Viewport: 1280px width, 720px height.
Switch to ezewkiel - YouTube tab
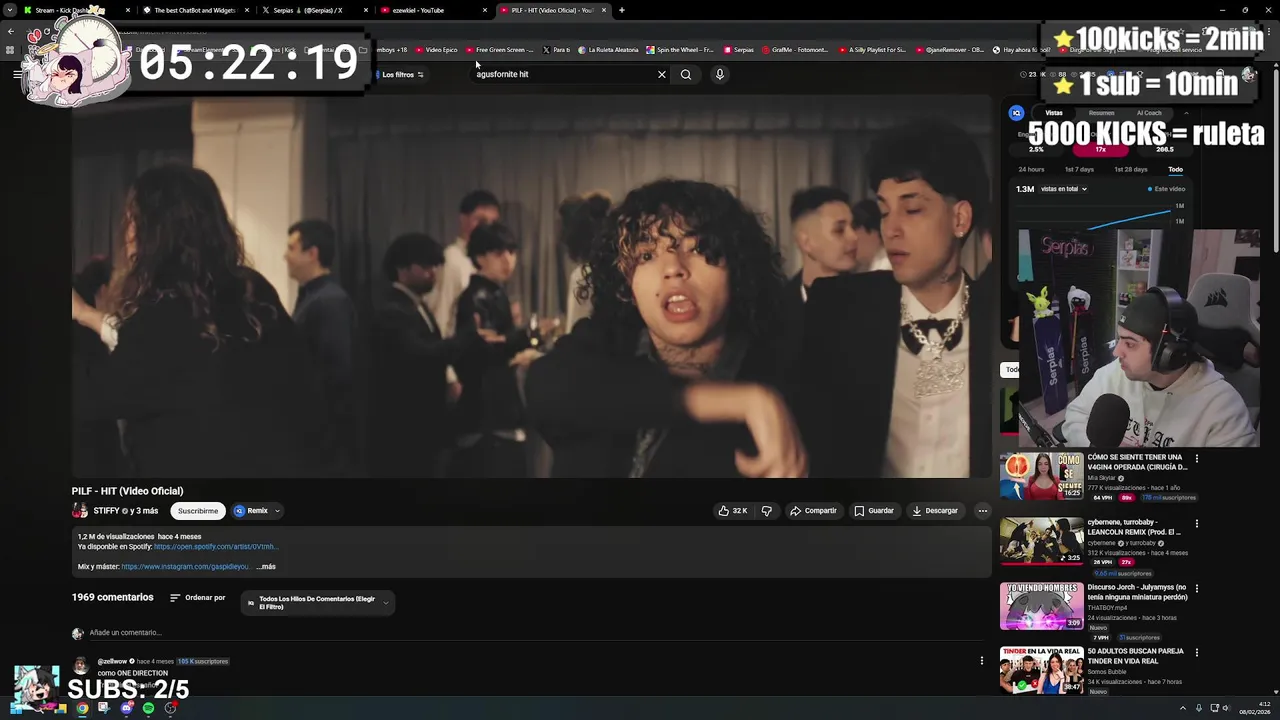430,10
